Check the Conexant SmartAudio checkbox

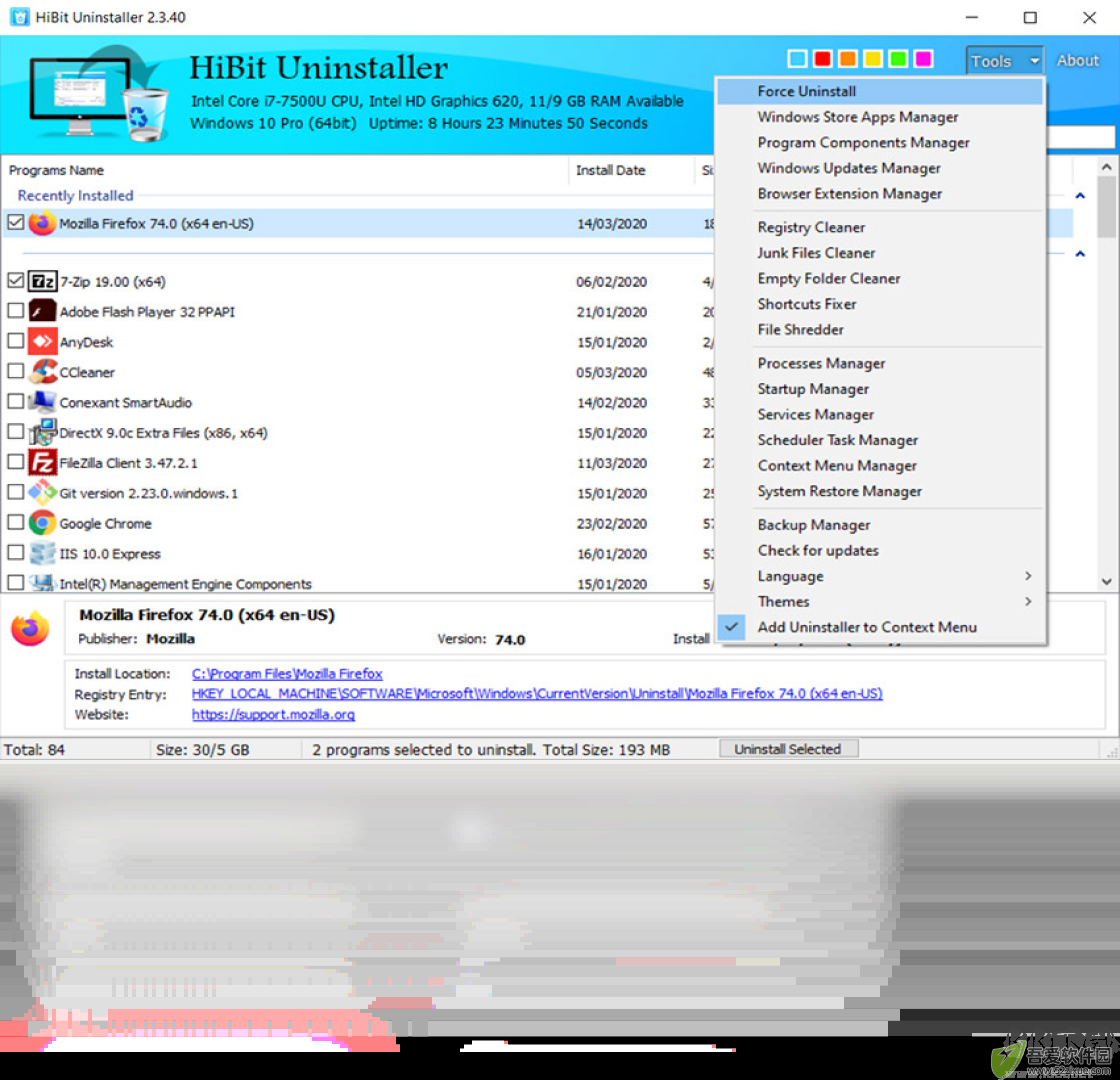(x=16, y=401)
